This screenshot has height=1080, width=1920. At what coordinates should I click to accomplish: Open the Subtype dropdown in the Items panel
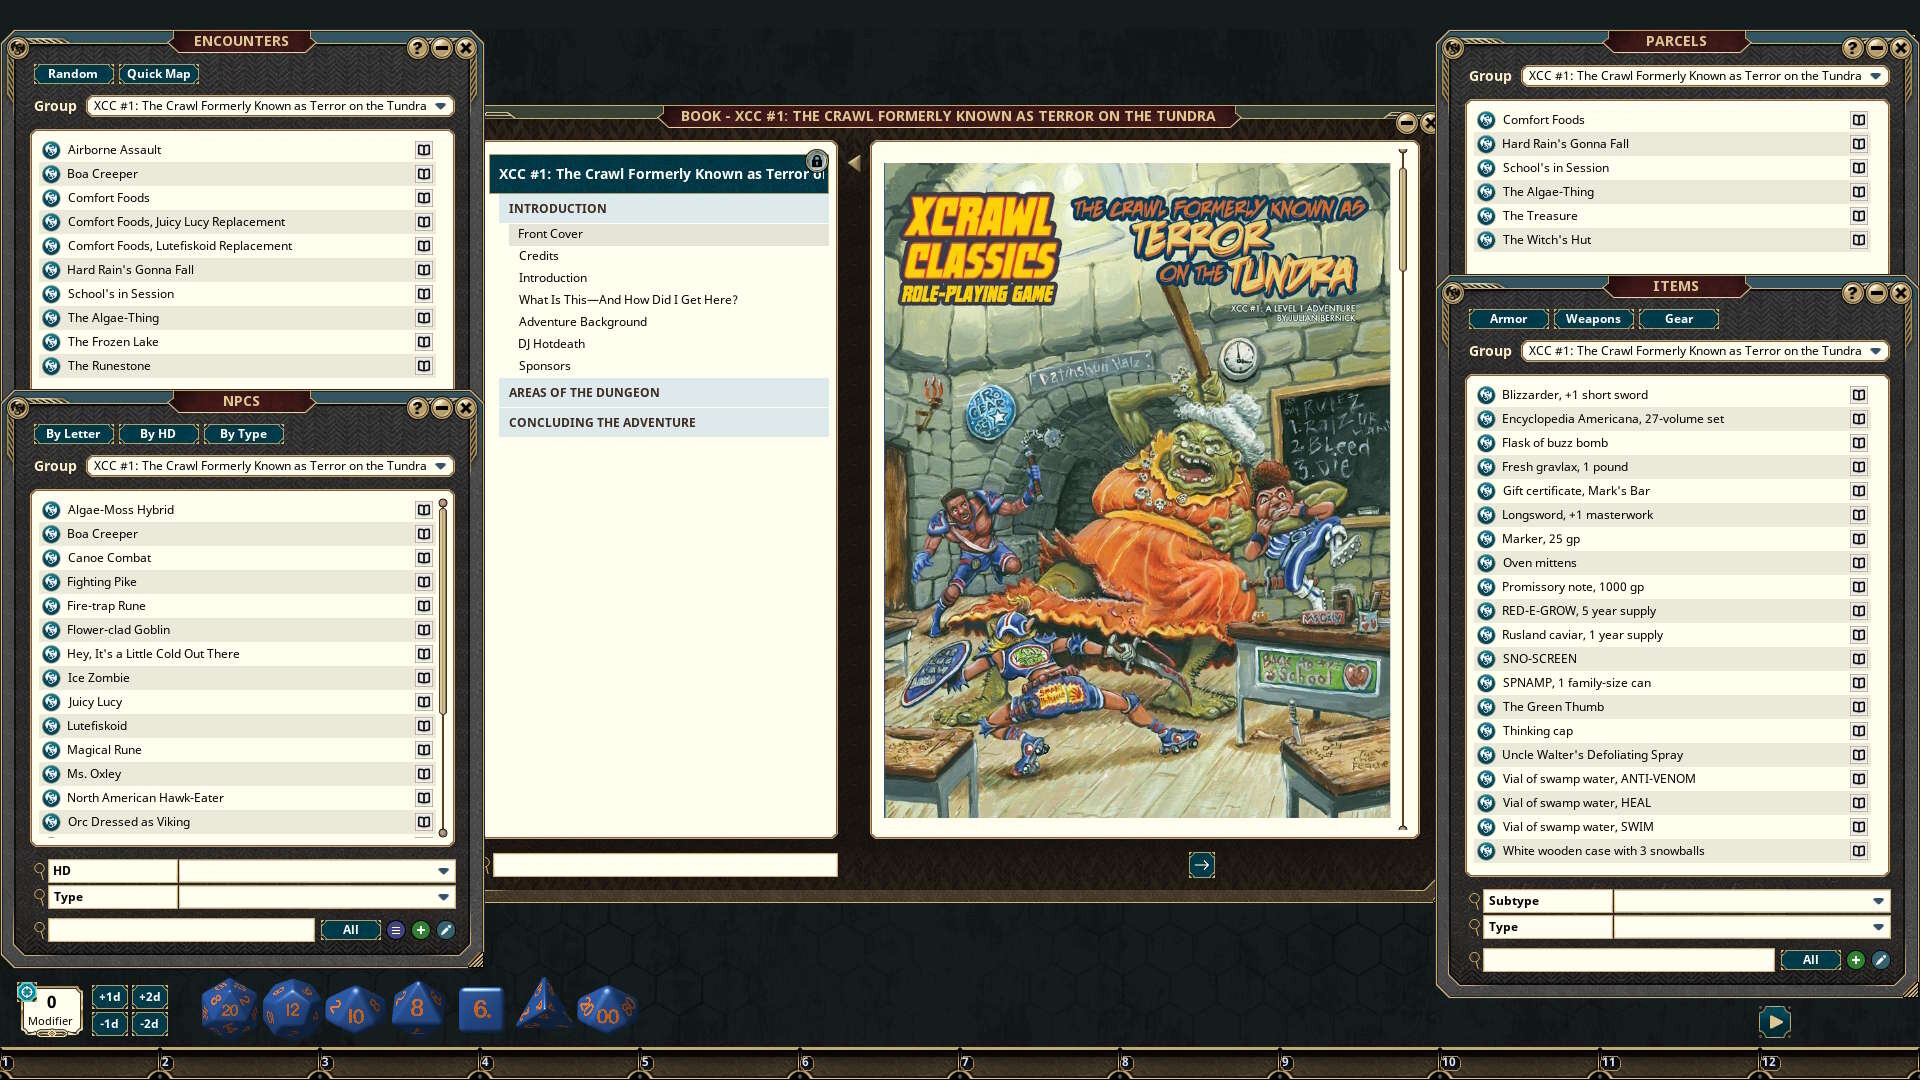coord(1750,901)
